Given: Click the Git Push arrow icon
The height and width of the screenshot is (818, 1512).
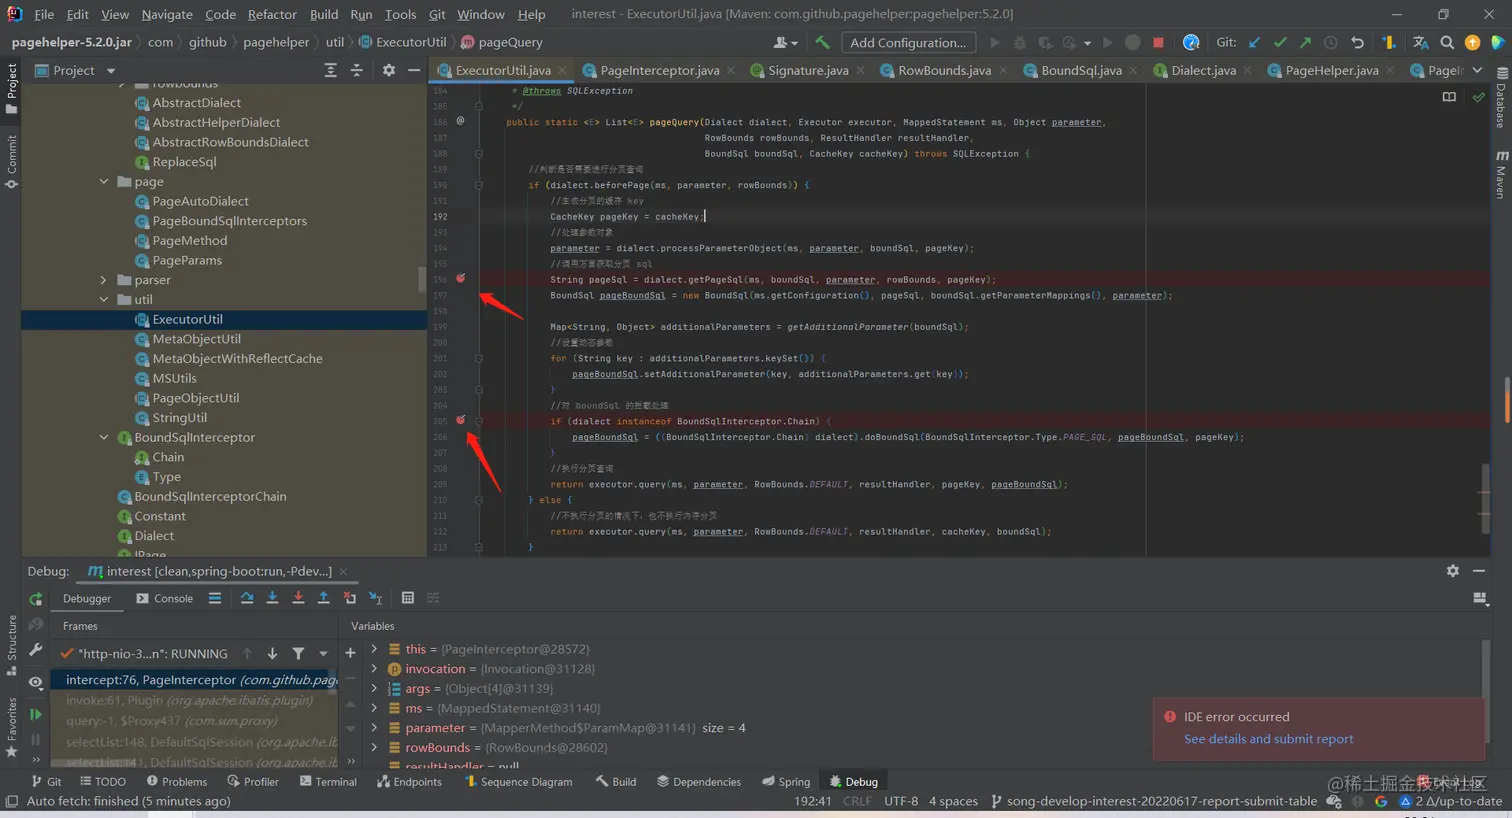Looking at the screenshot, I should coord(1305,42).
